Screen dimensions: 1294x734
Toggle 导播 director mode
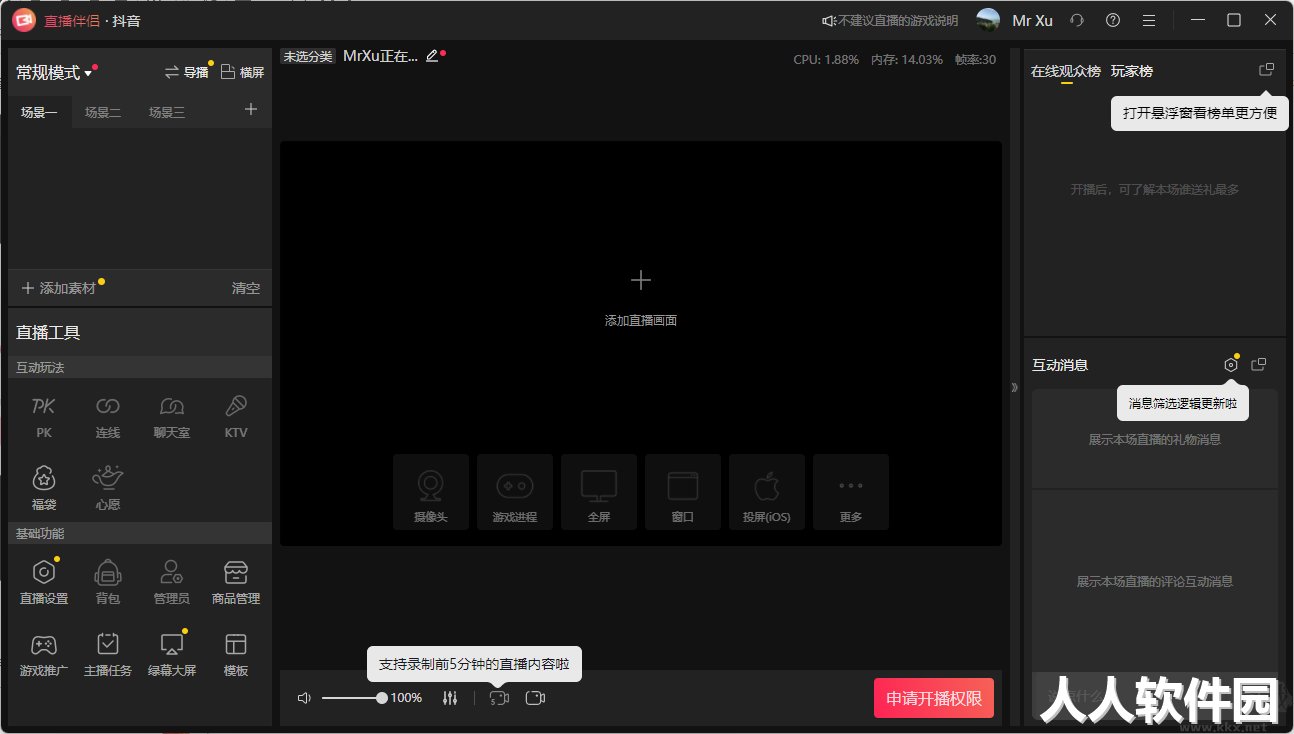[187, 72]
